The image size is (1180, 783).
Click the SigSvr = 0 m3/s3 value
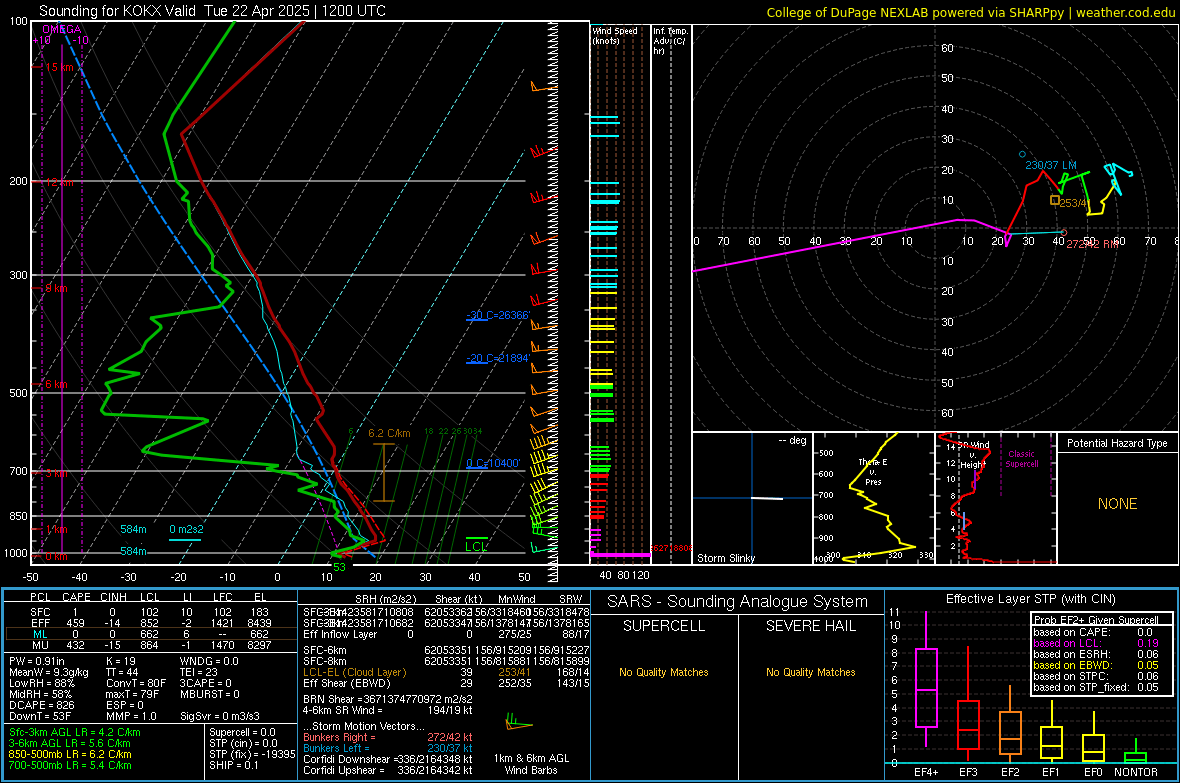220,716
